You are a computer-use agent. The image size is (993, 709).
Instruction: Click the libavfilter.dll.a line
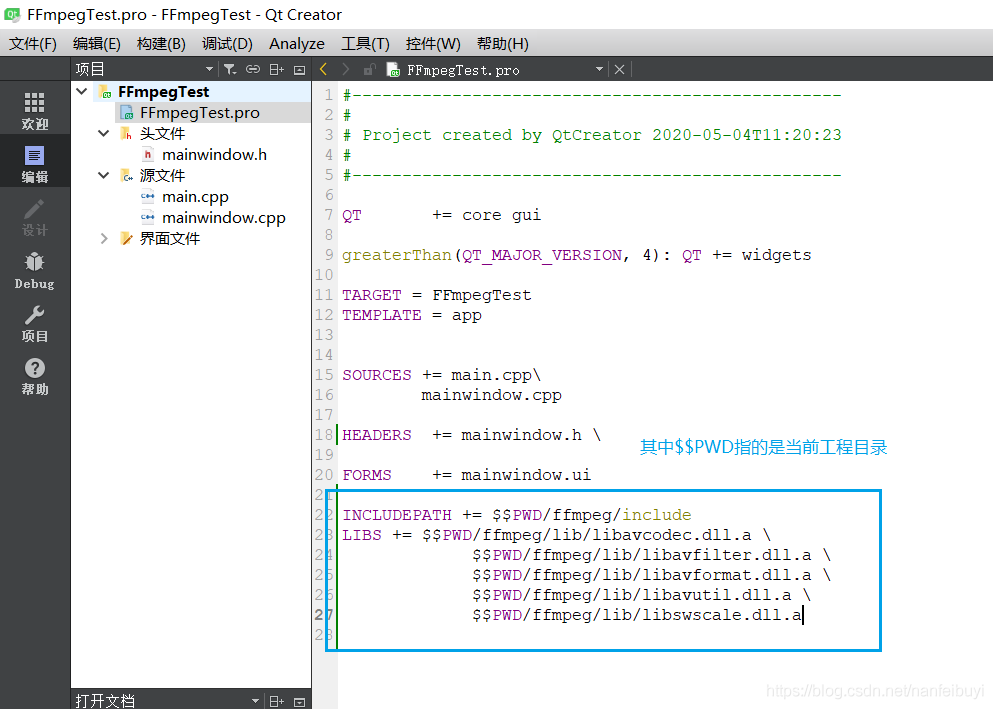pos(651,555)
